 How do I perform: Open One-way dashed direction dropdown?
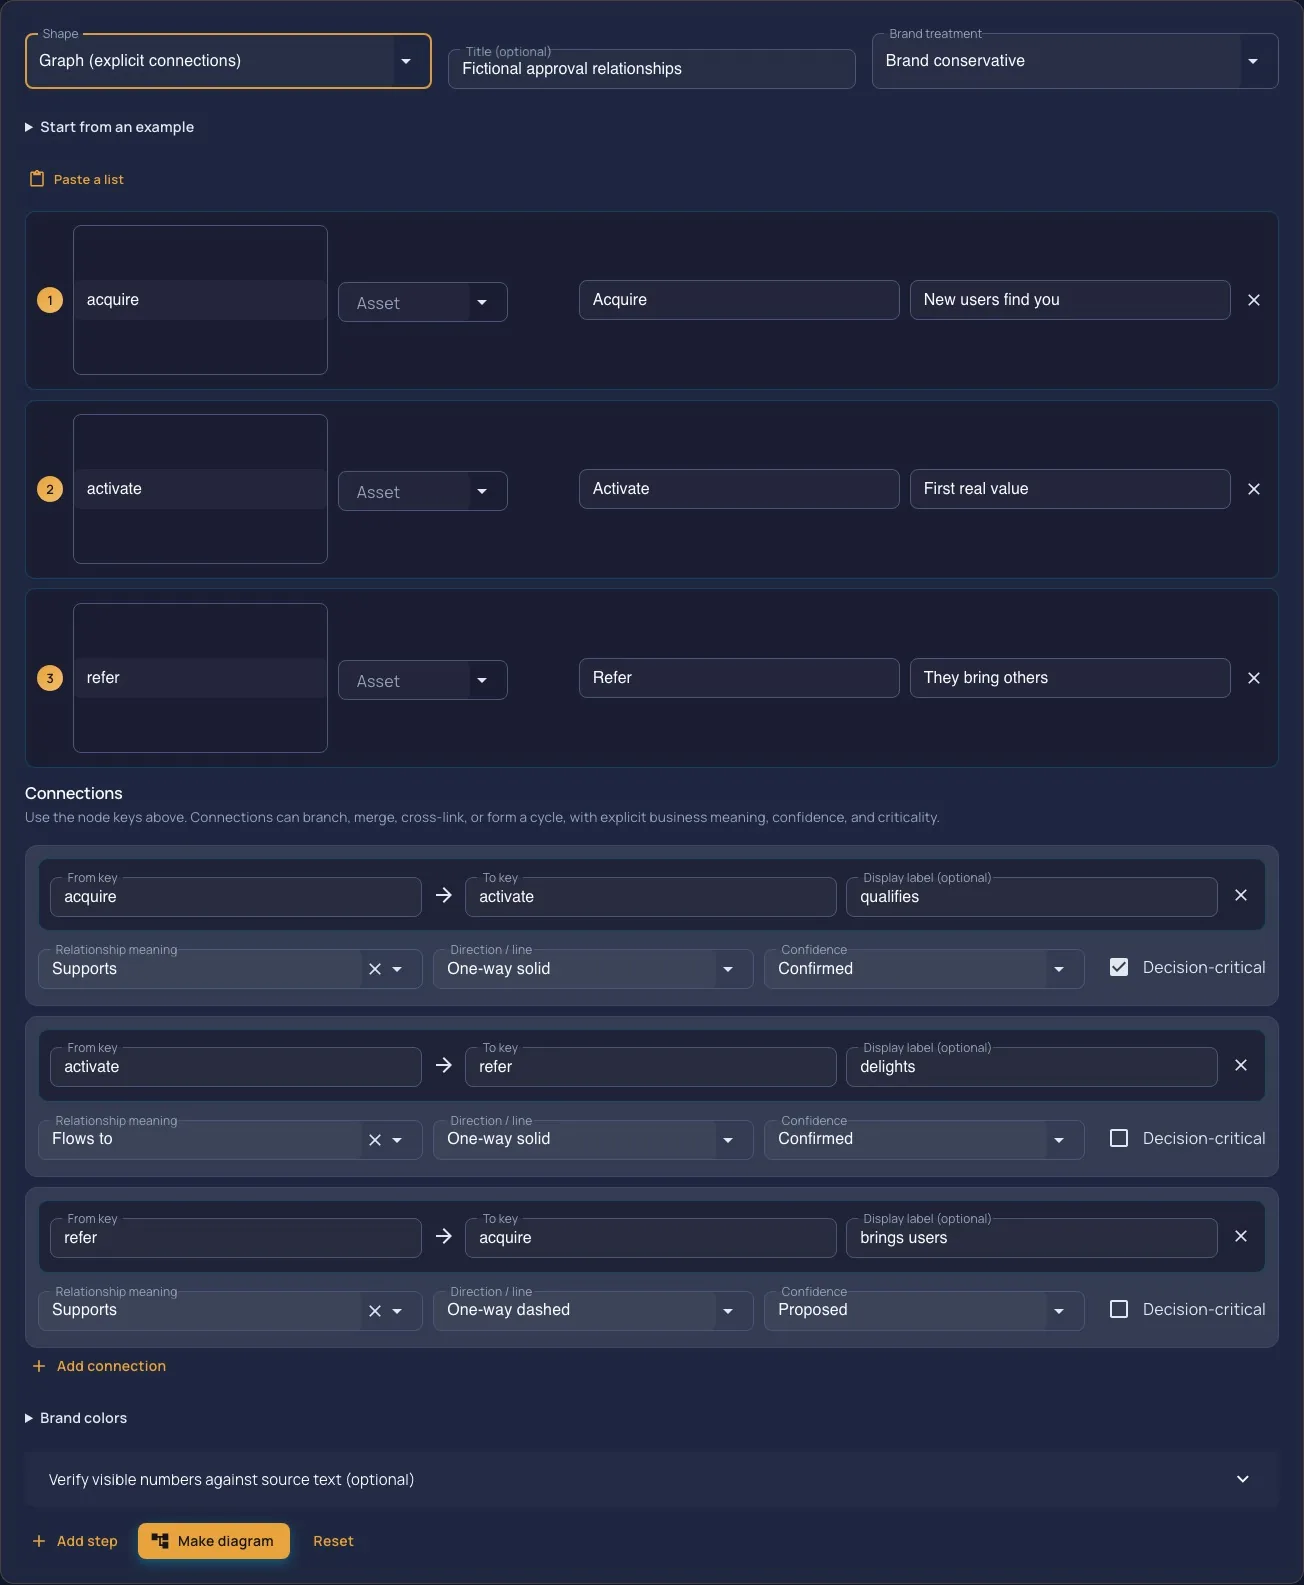click(593, 1310)
